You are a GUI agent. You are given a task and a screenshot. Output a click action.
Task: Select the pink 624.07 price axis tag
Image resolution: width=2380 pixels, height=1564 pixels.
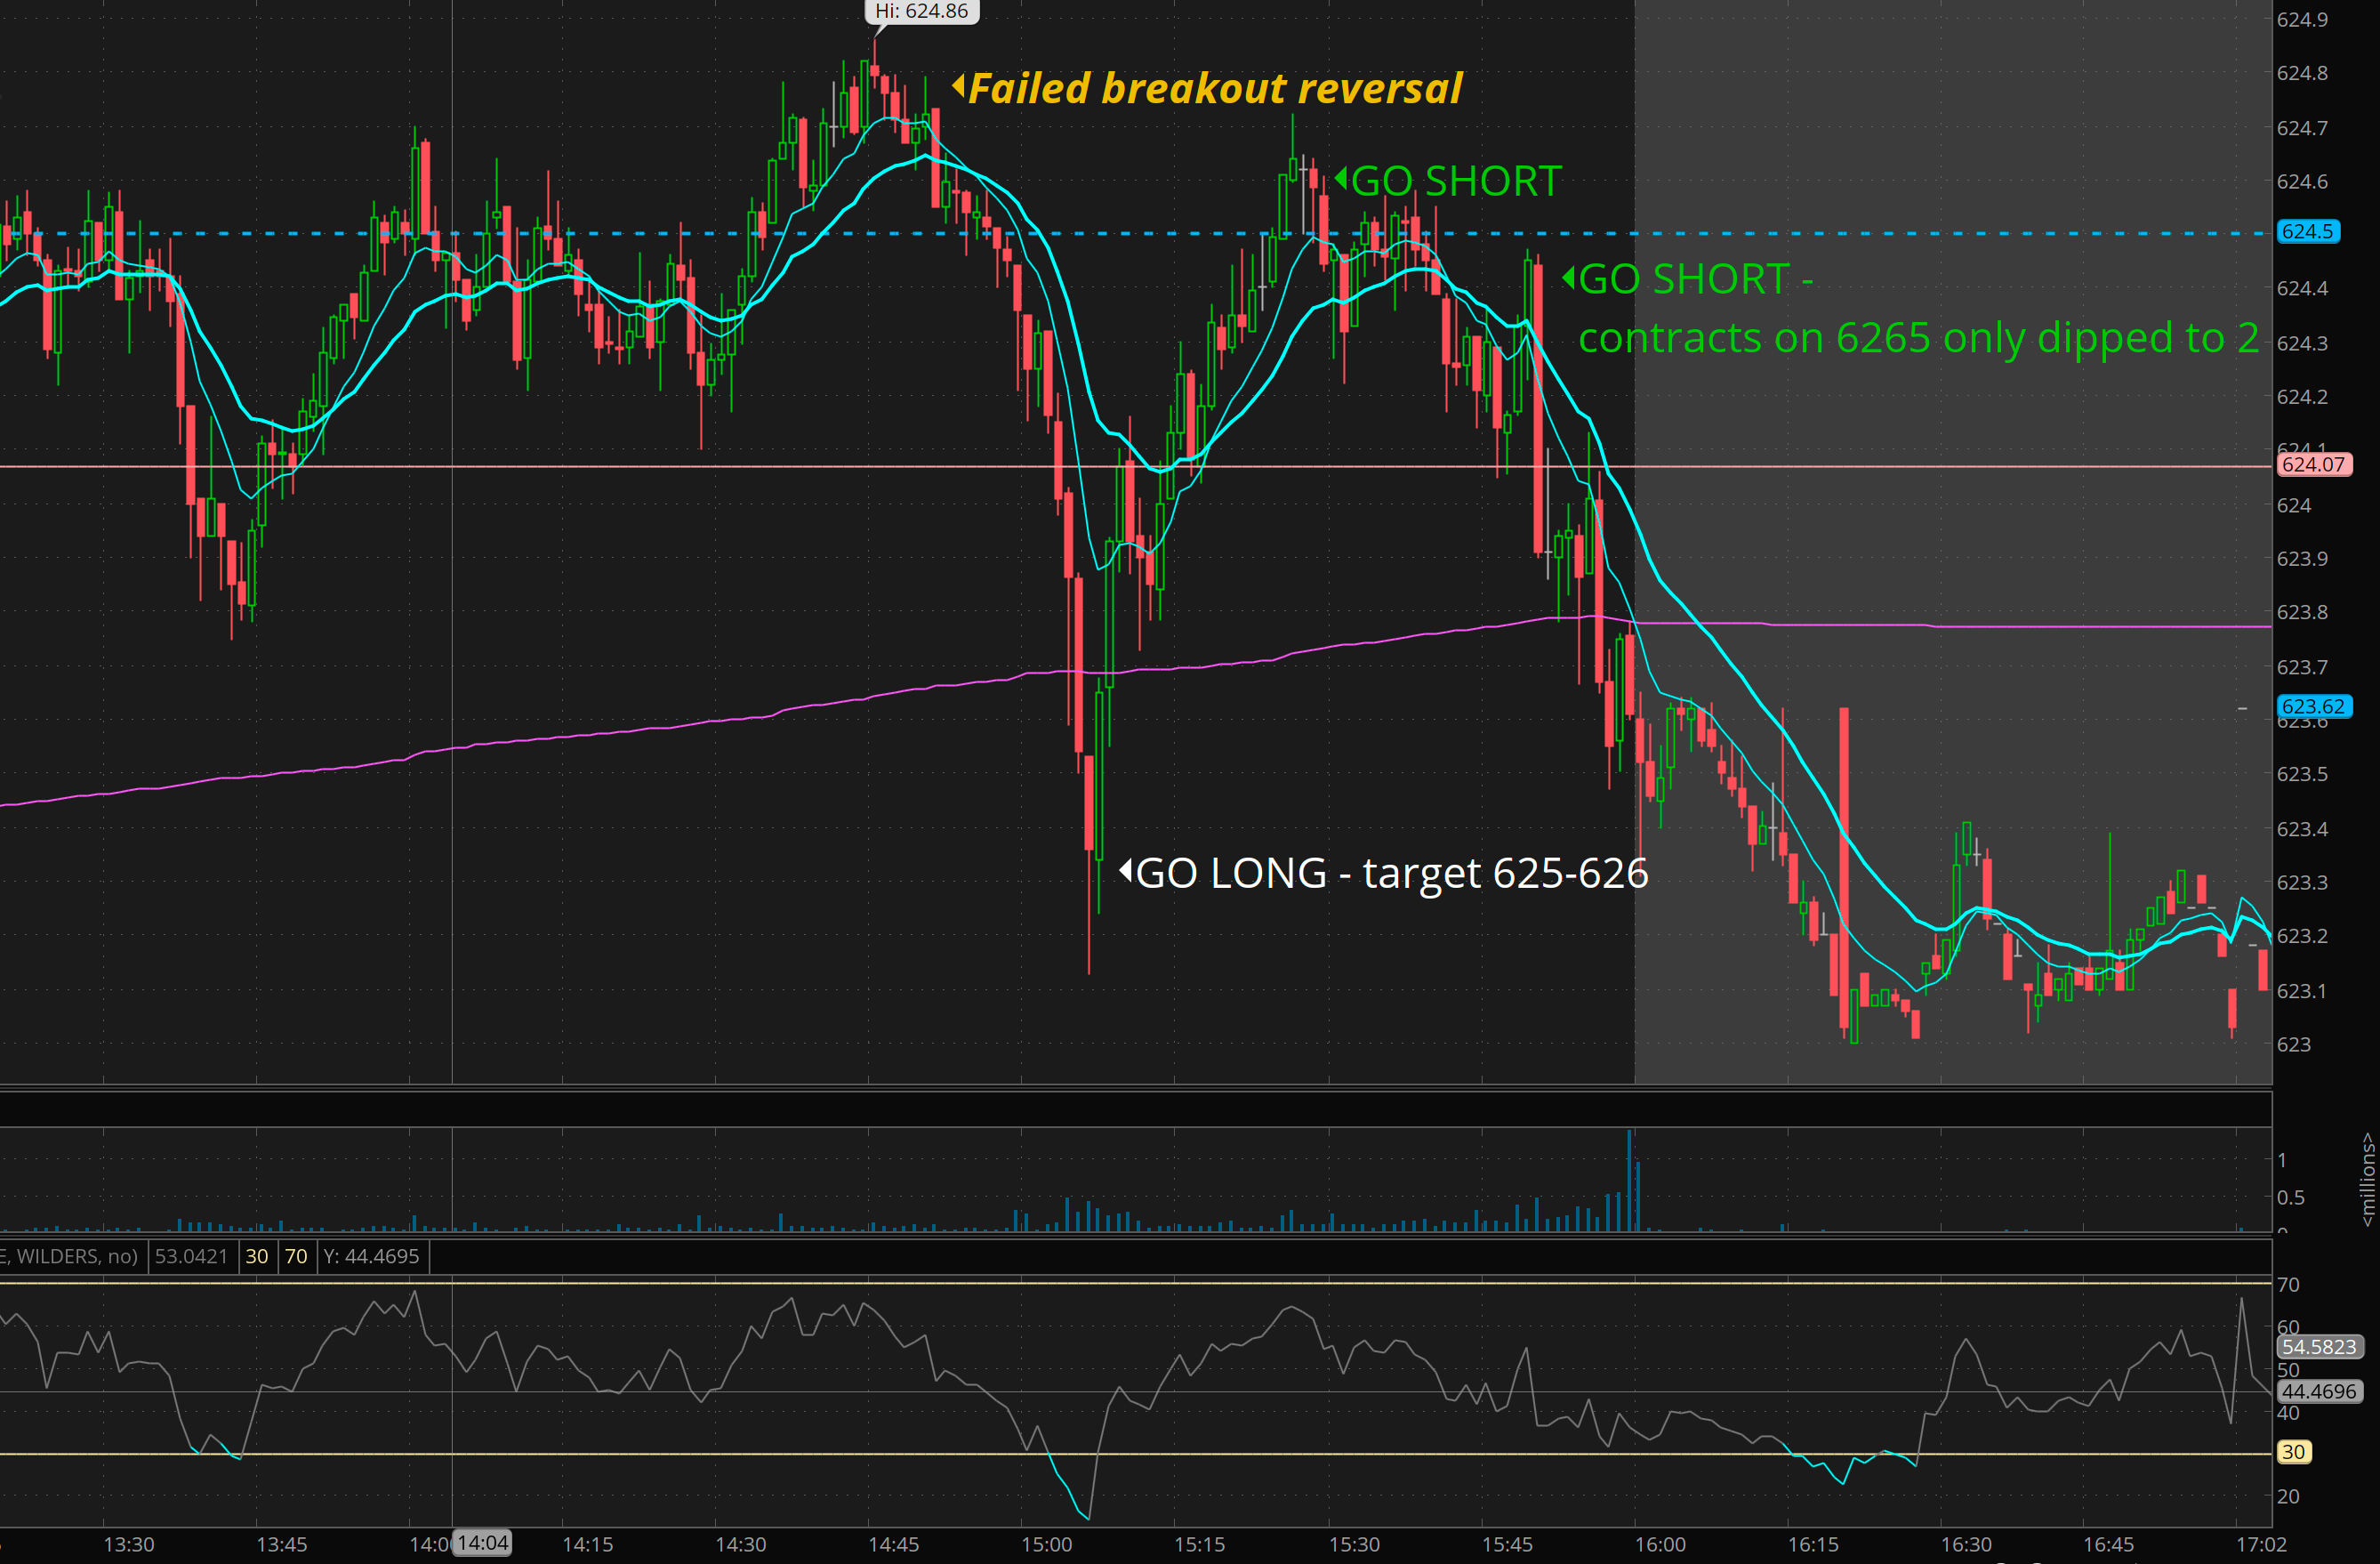2312,464
